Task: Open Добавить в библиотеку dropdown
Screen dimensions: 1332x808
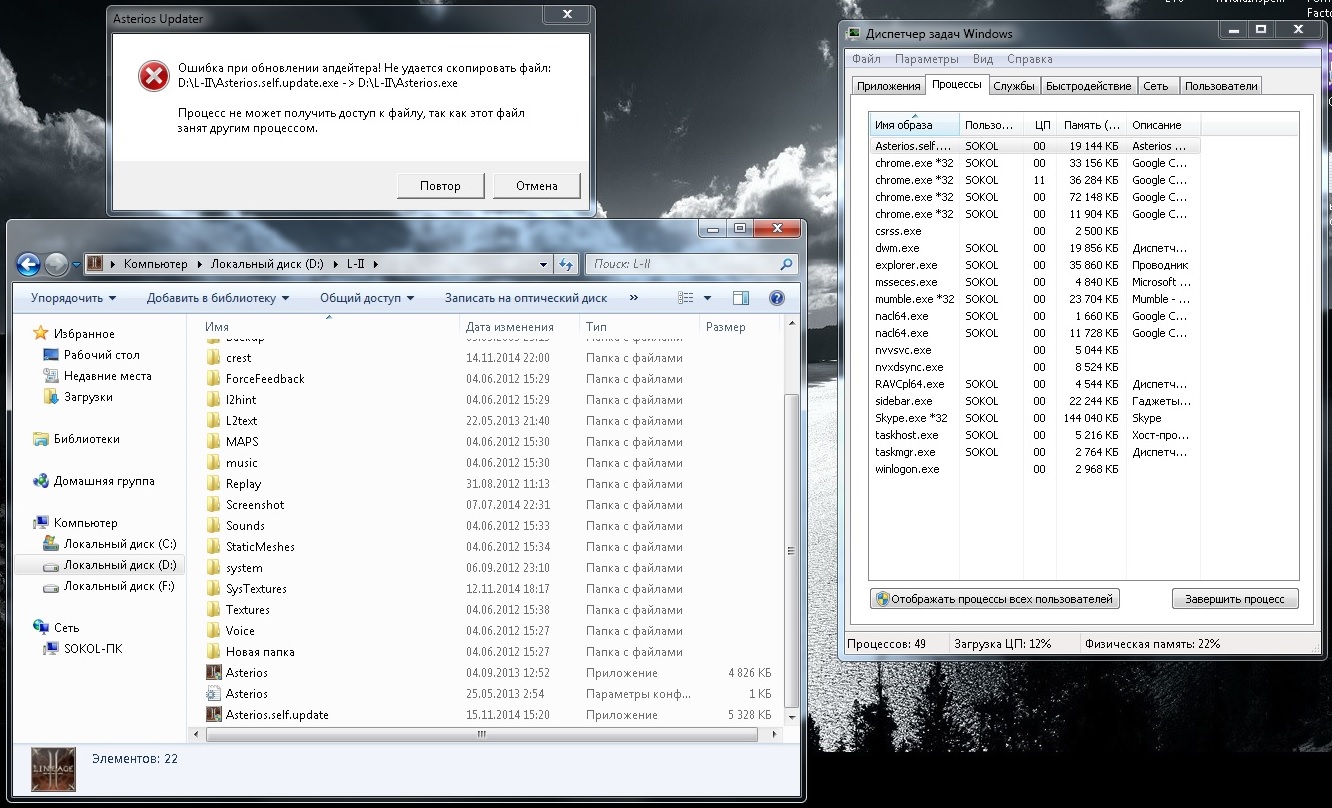Action: coord(217,298)
